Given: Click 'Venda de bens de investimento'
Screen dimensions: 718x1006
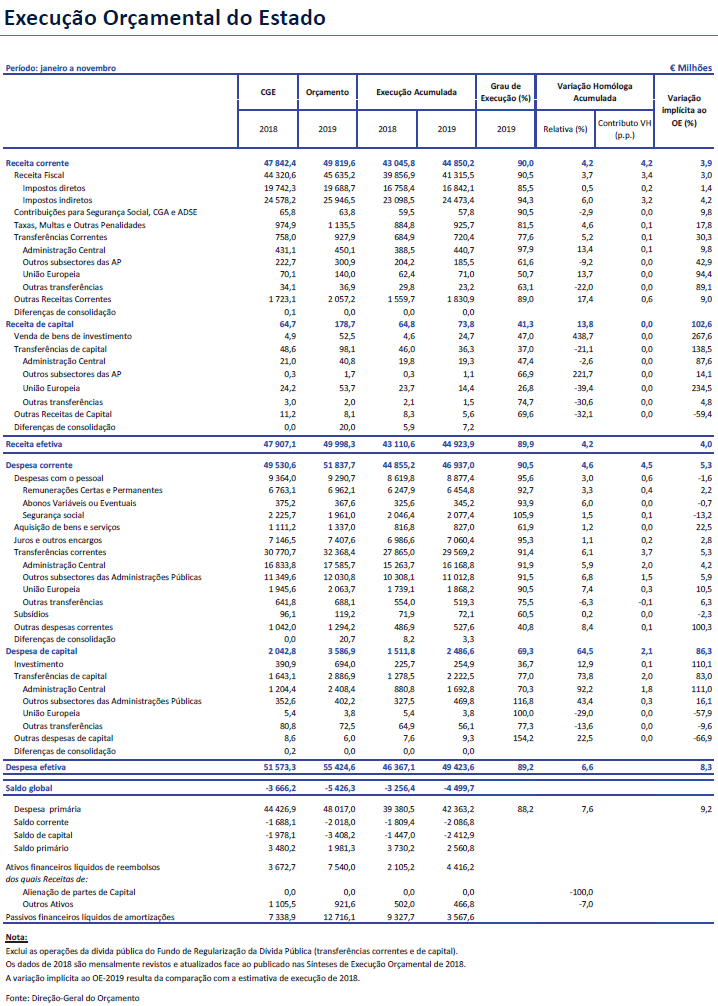Looking at the screenshot, I should 73,336.
